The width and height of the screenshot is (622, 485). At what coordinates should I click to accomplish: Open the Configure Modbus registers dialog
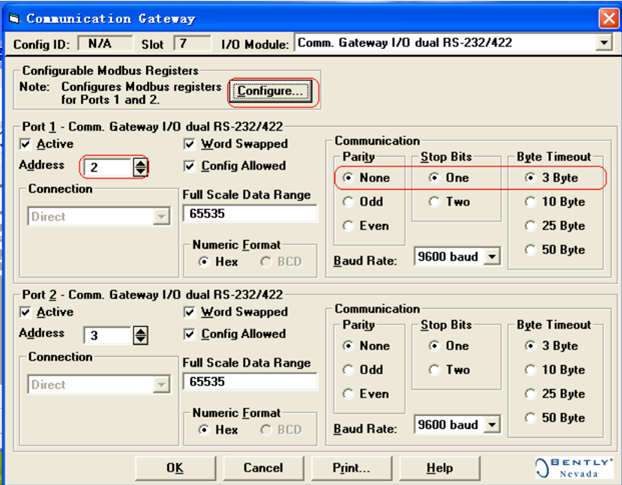(270, 92)
